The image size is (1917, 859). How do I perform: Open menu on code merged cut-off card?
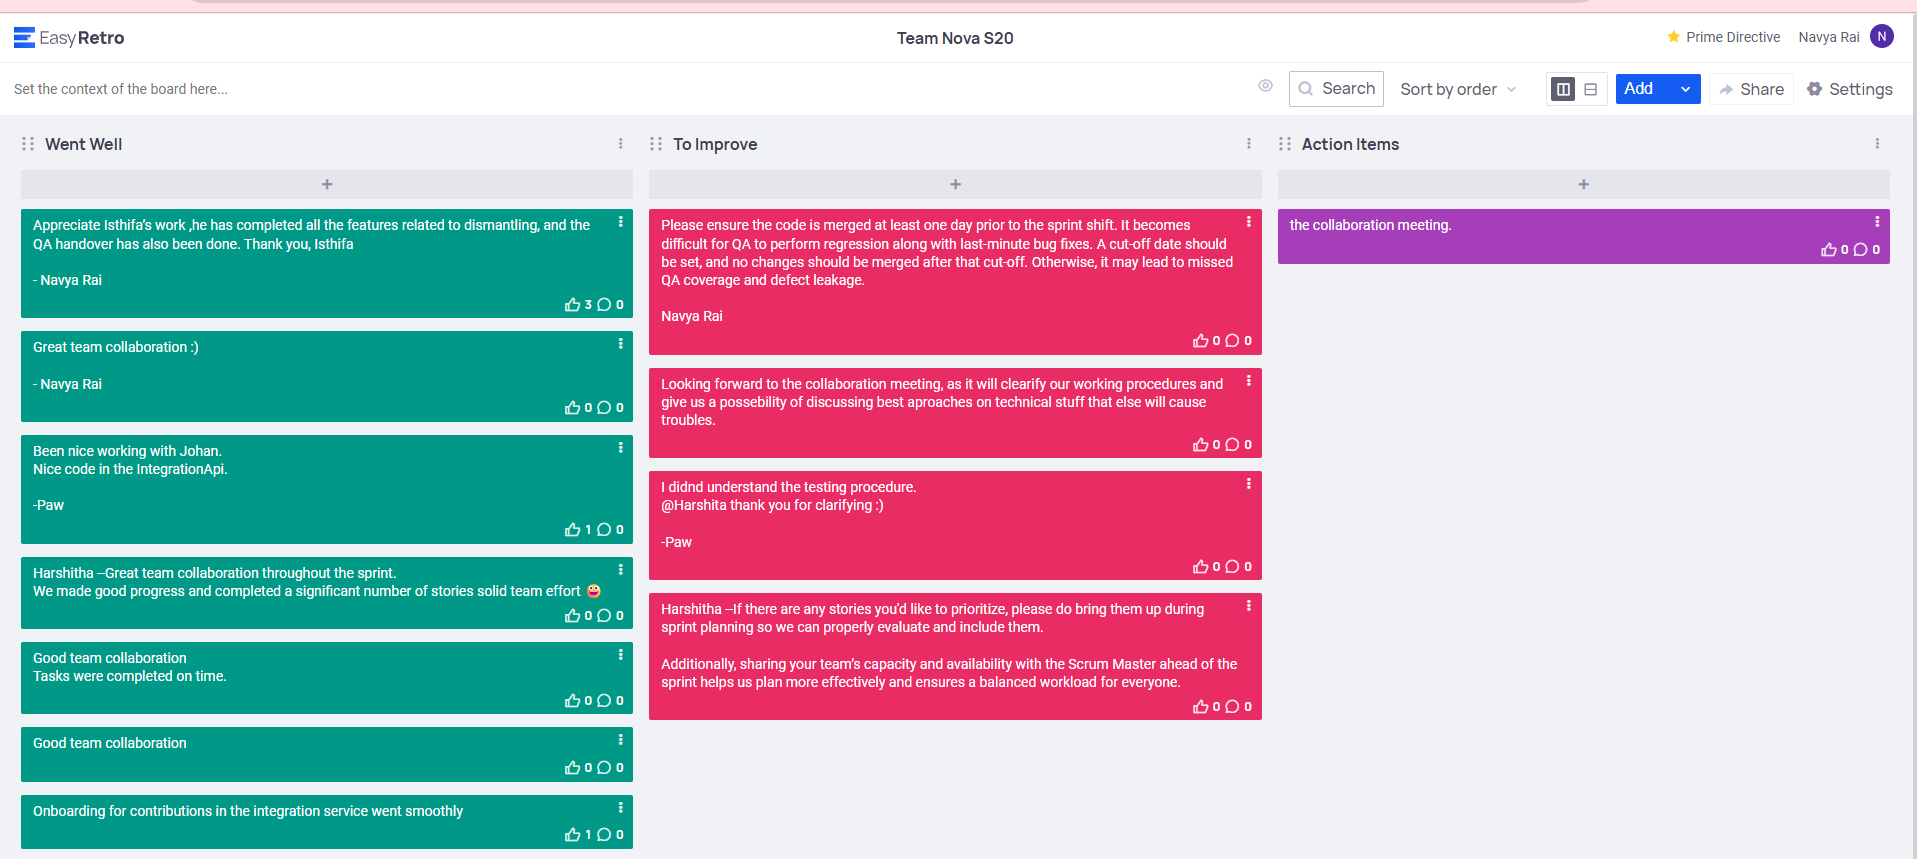pos(1249,222)
